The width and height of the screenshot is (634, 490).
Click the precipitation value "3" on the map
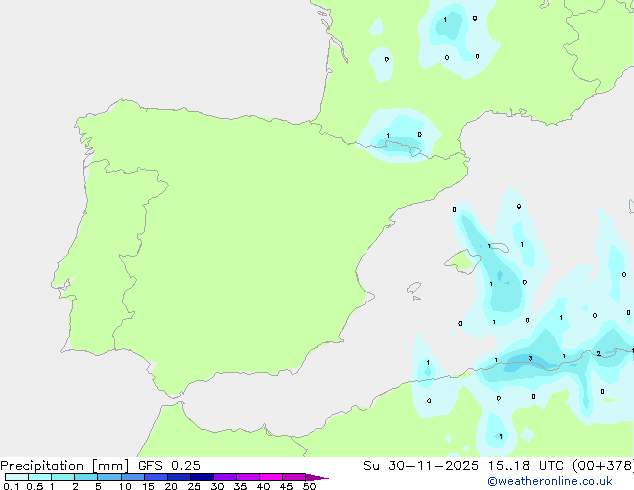pyautogui.click(x=530, y=358)
